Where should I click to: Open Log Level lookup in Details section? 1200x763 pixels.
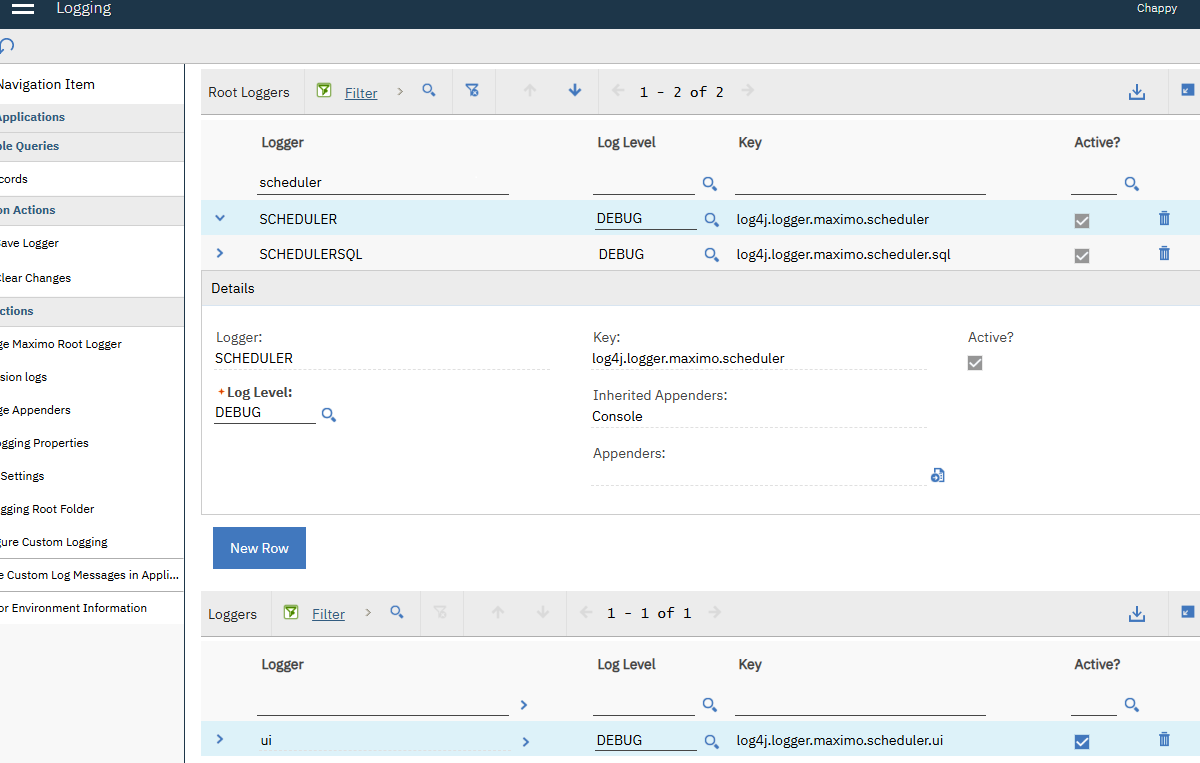(x=329, y=414)
